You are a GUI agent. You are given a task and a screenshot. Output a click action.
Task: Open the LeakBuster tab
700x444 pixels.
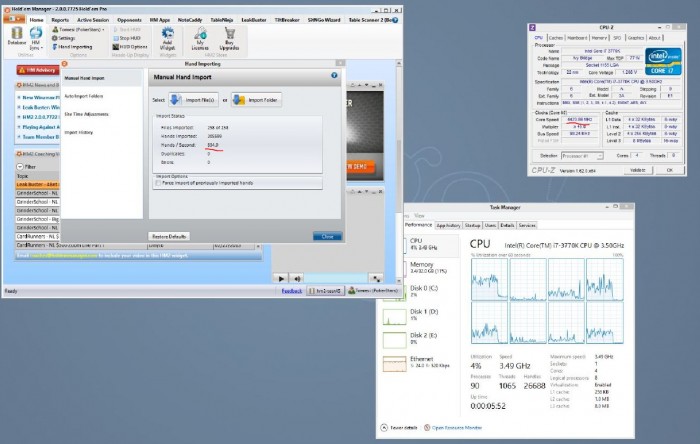point(254,20)
